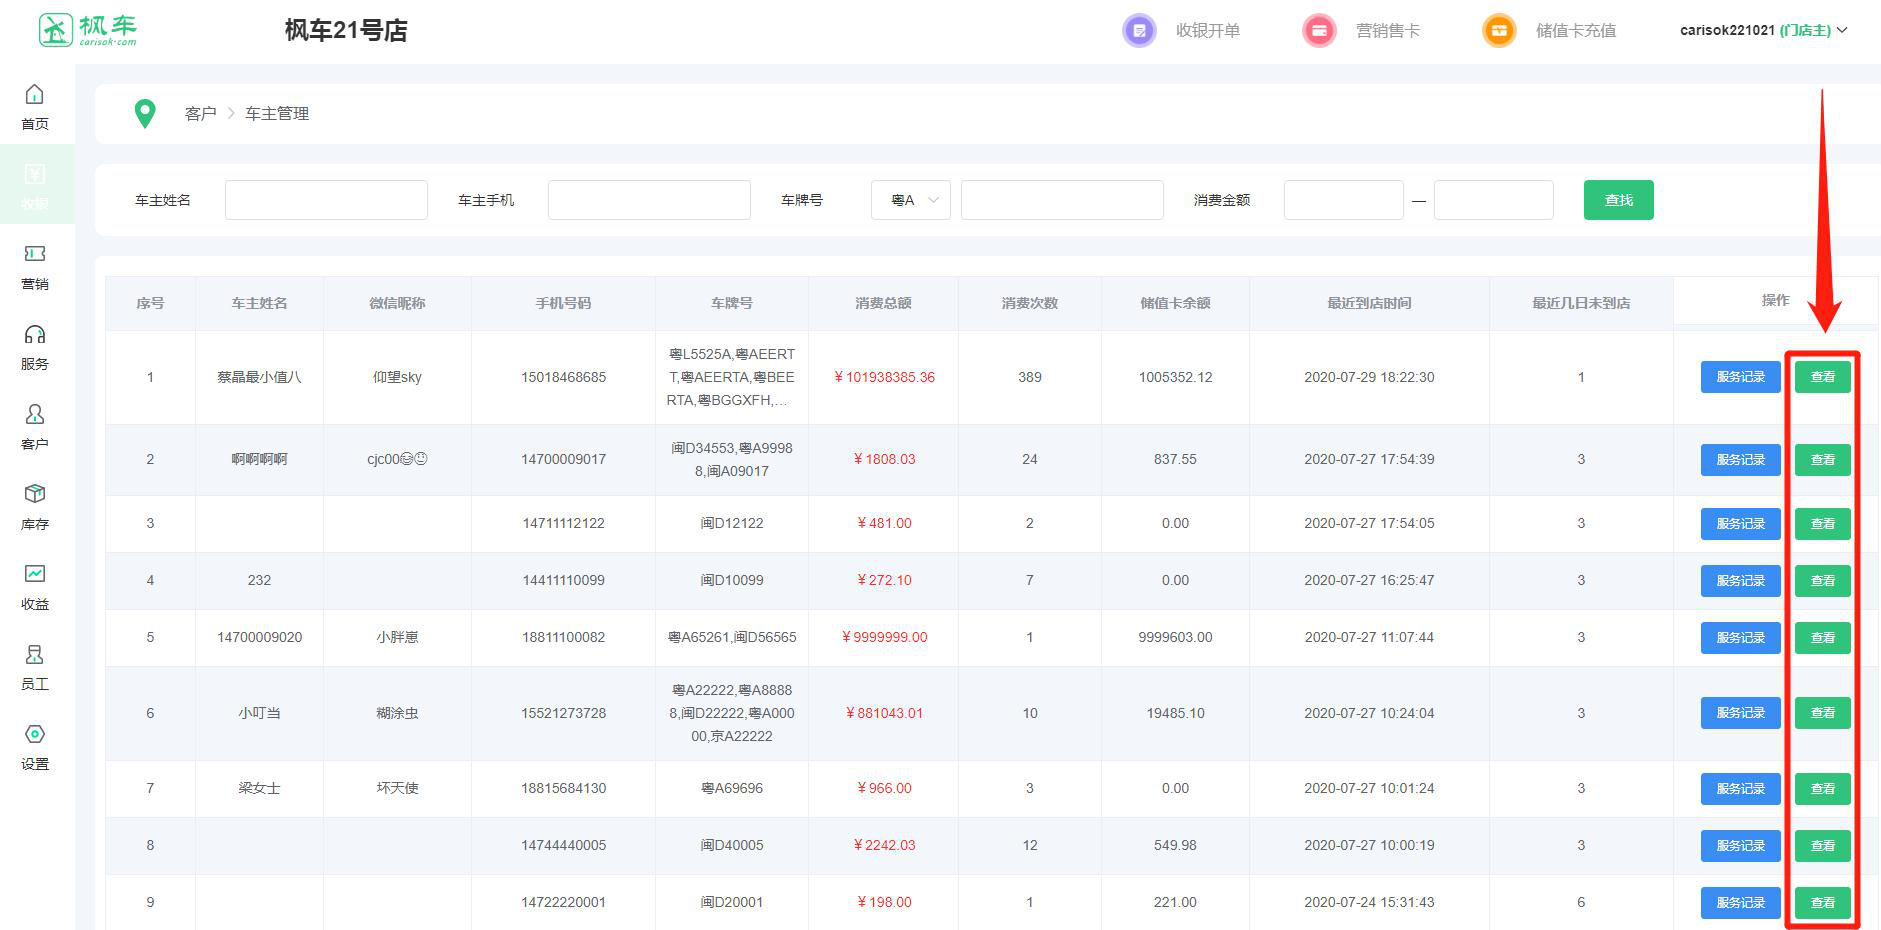Open 服务记录 for 蔡晶最小值八
This screenshot has height=930, width=1881.
(x=1741, y=377)
